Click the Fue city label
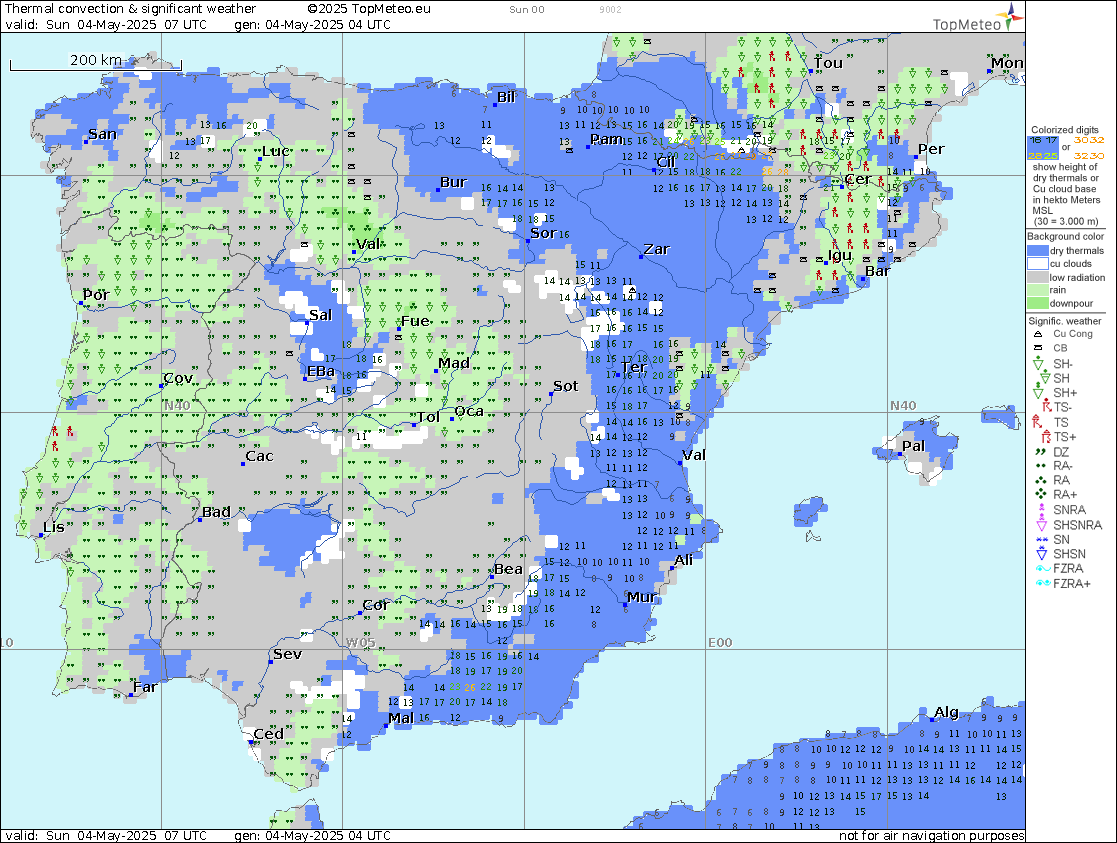The width and height of the screenshot is (1117, 843). 415,321
